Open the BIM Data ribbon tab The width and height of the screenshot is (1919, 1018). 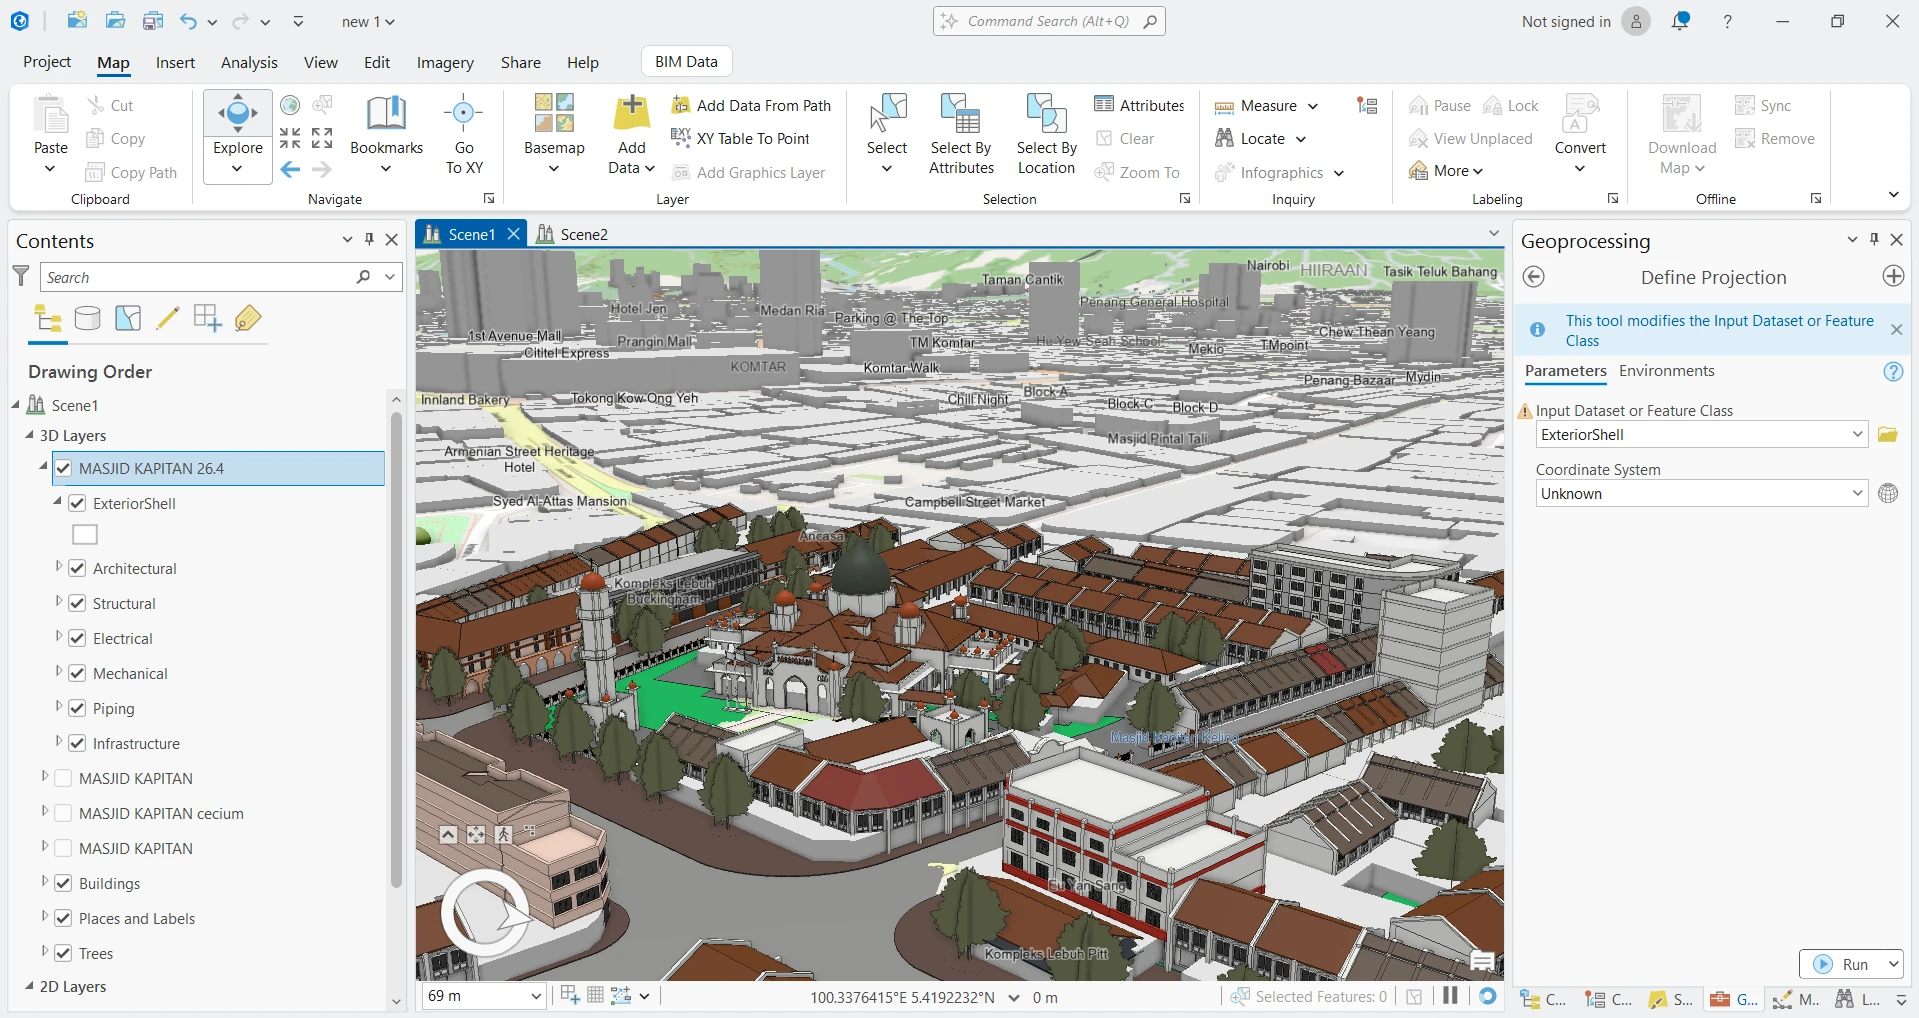686,61
